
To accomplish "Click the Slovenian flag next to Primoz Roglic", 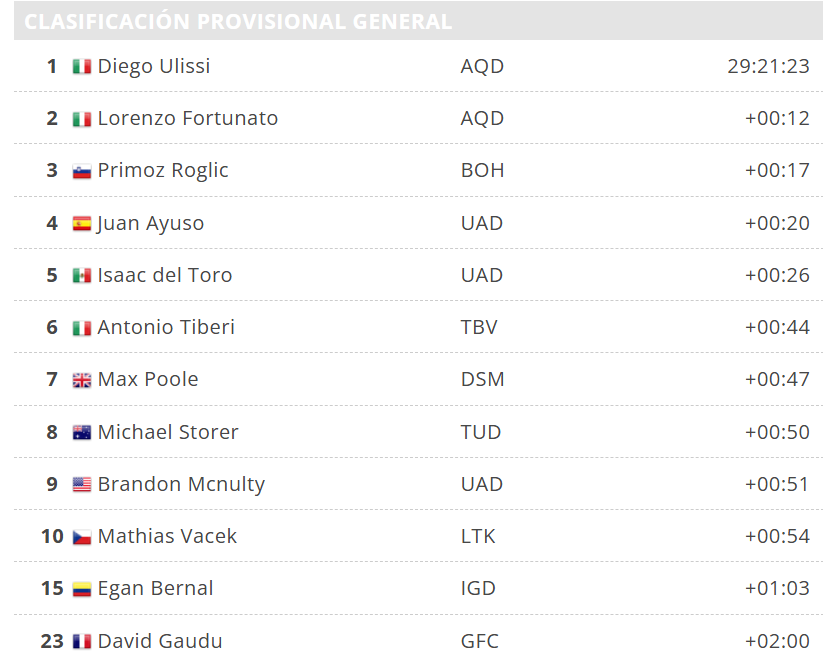I will (x=82, y=171).
